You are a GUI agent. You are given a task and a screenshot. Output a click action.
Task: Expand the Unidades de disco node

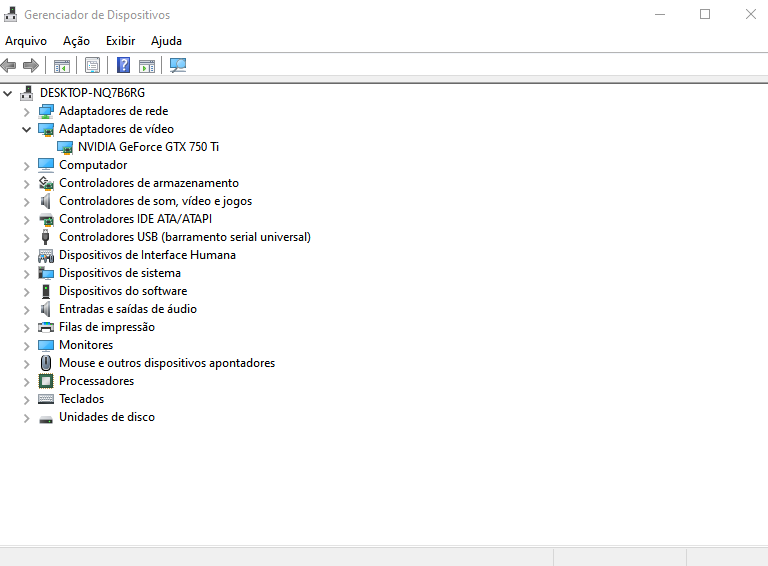[26, 418]
